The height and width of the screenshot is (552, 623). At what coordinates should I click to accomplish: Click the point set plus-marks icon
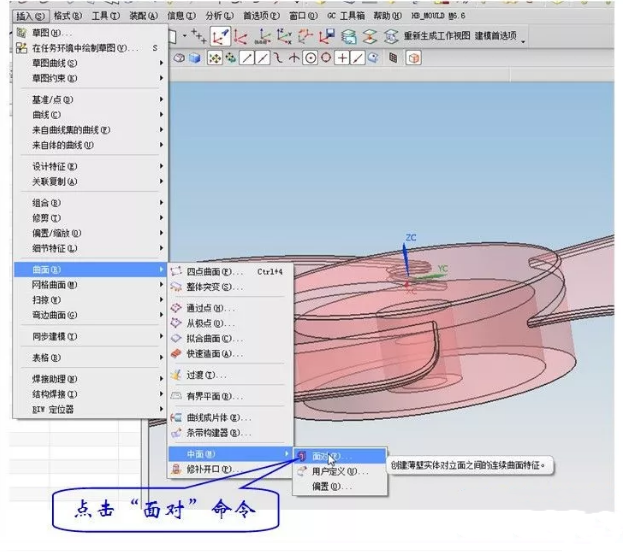click(x=199, y=36)
